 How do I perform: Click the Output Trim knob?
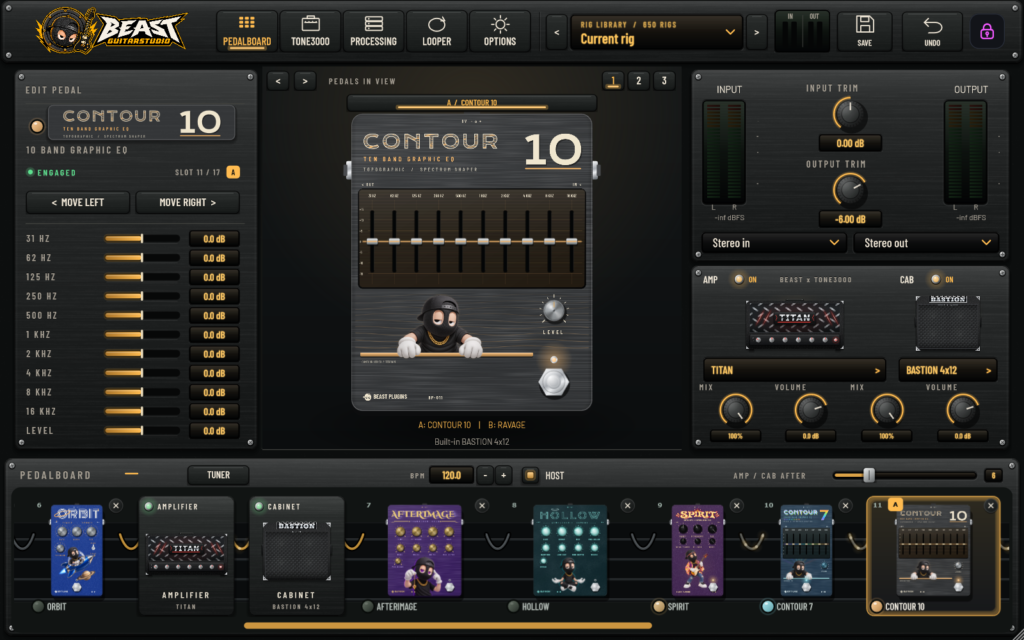click(x=850, y=190)
